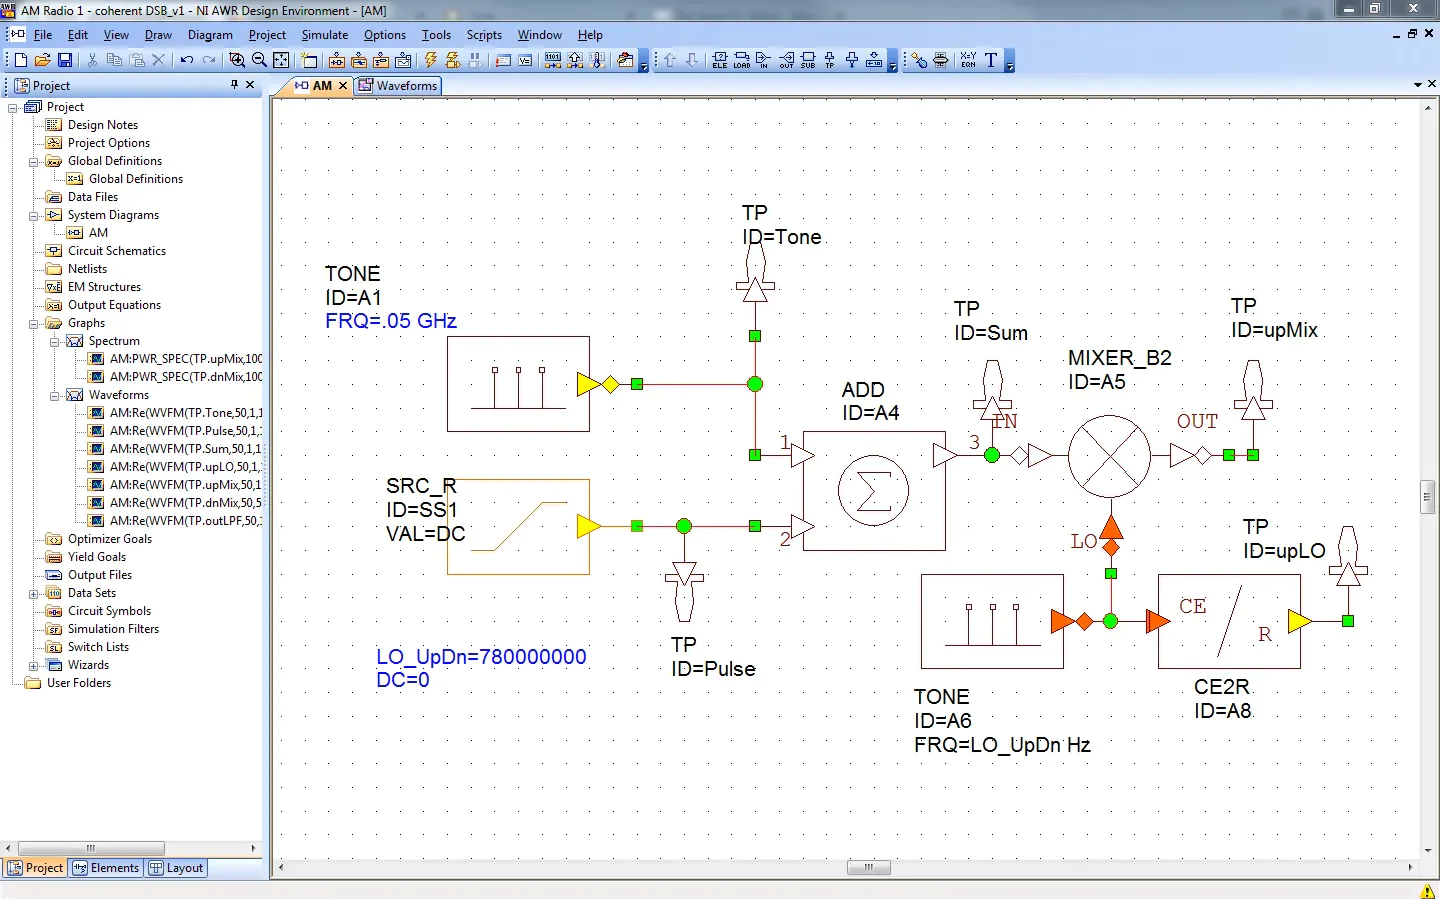1440x900 pixels.
Task: Fit the diagram with View All icon
Action: (281, 60)
